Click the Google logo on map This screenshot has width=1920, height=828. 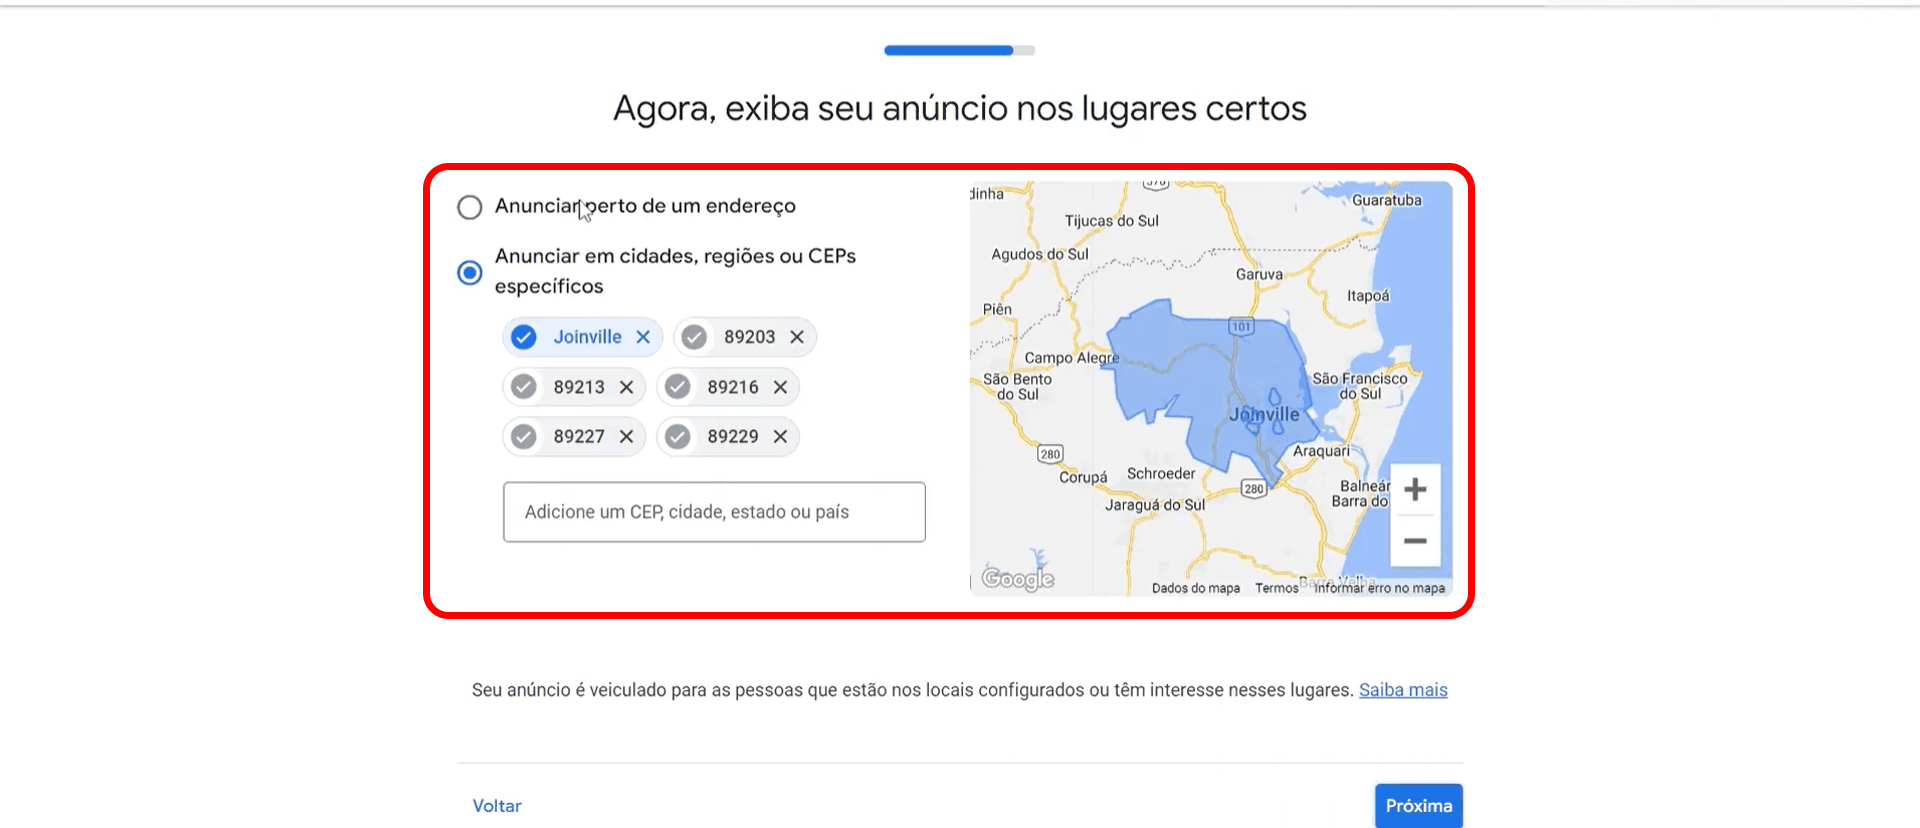click(1017, 579)
